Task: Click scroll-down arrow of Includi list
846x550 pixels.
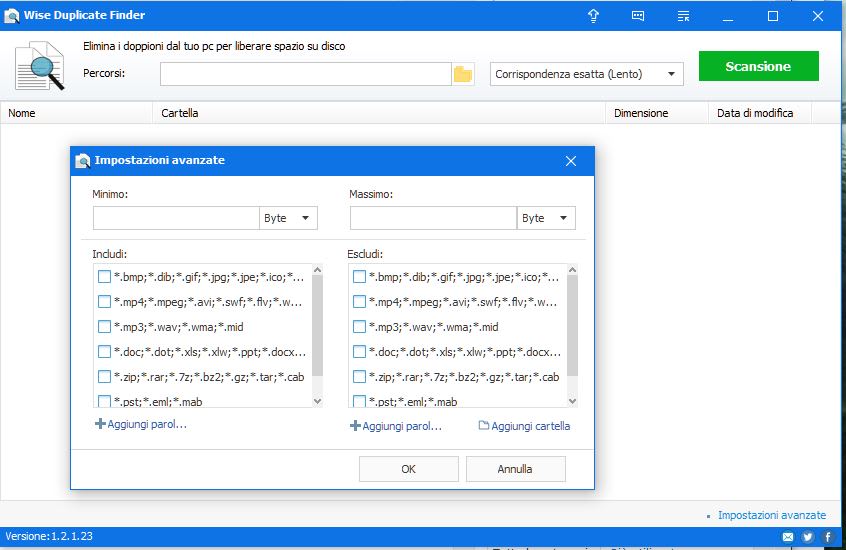Action: point(317,401)
